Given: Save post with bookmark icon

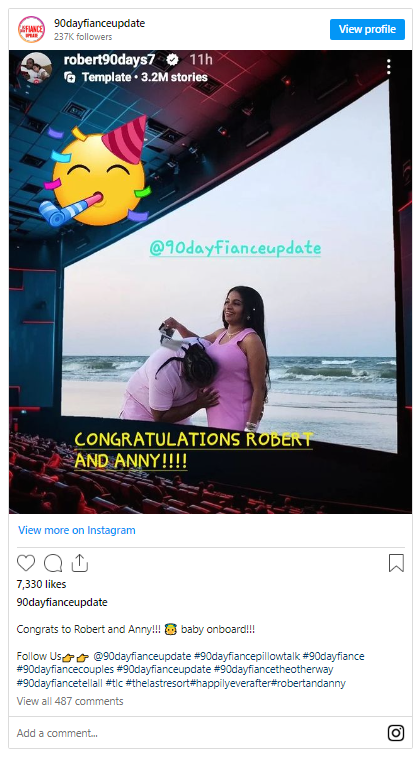Looking at the screenshot, I should [396, 563].
